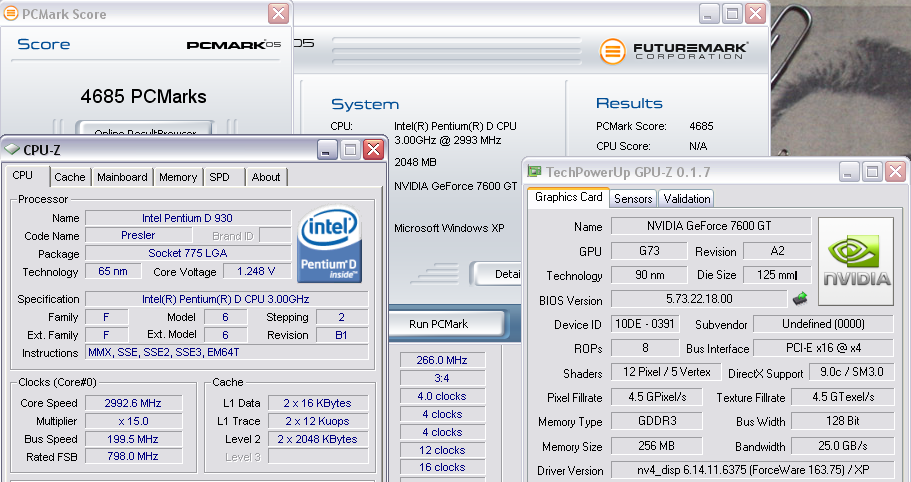Close the CPU-Z window
Image resolution: width=911 pixels, height=482 pixels.
(x=374, y=150)
